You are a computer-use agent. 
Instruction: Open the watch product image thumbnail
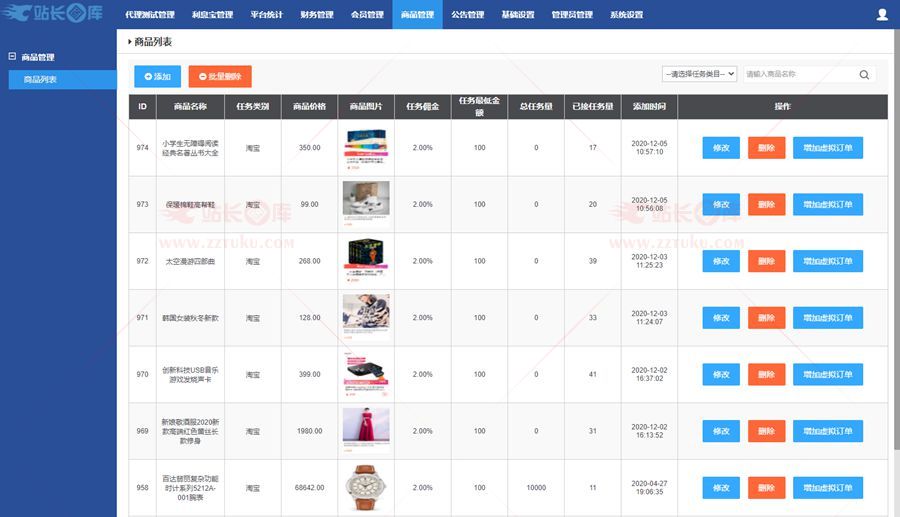pyautogui.click(x=366, y=488)
